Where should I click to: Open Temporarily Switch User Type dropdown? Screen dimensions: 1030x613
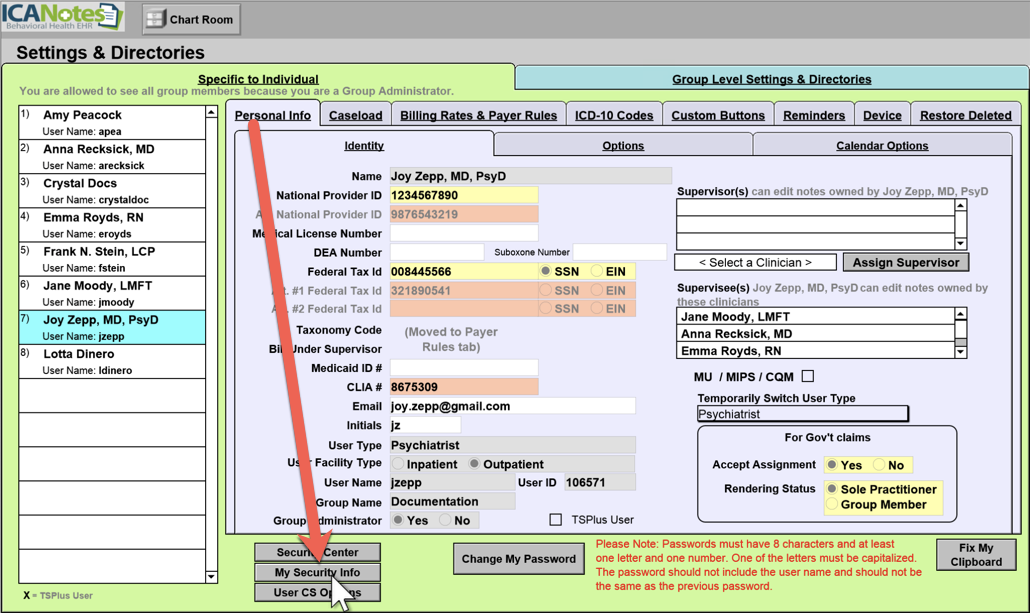click(802, 414)
